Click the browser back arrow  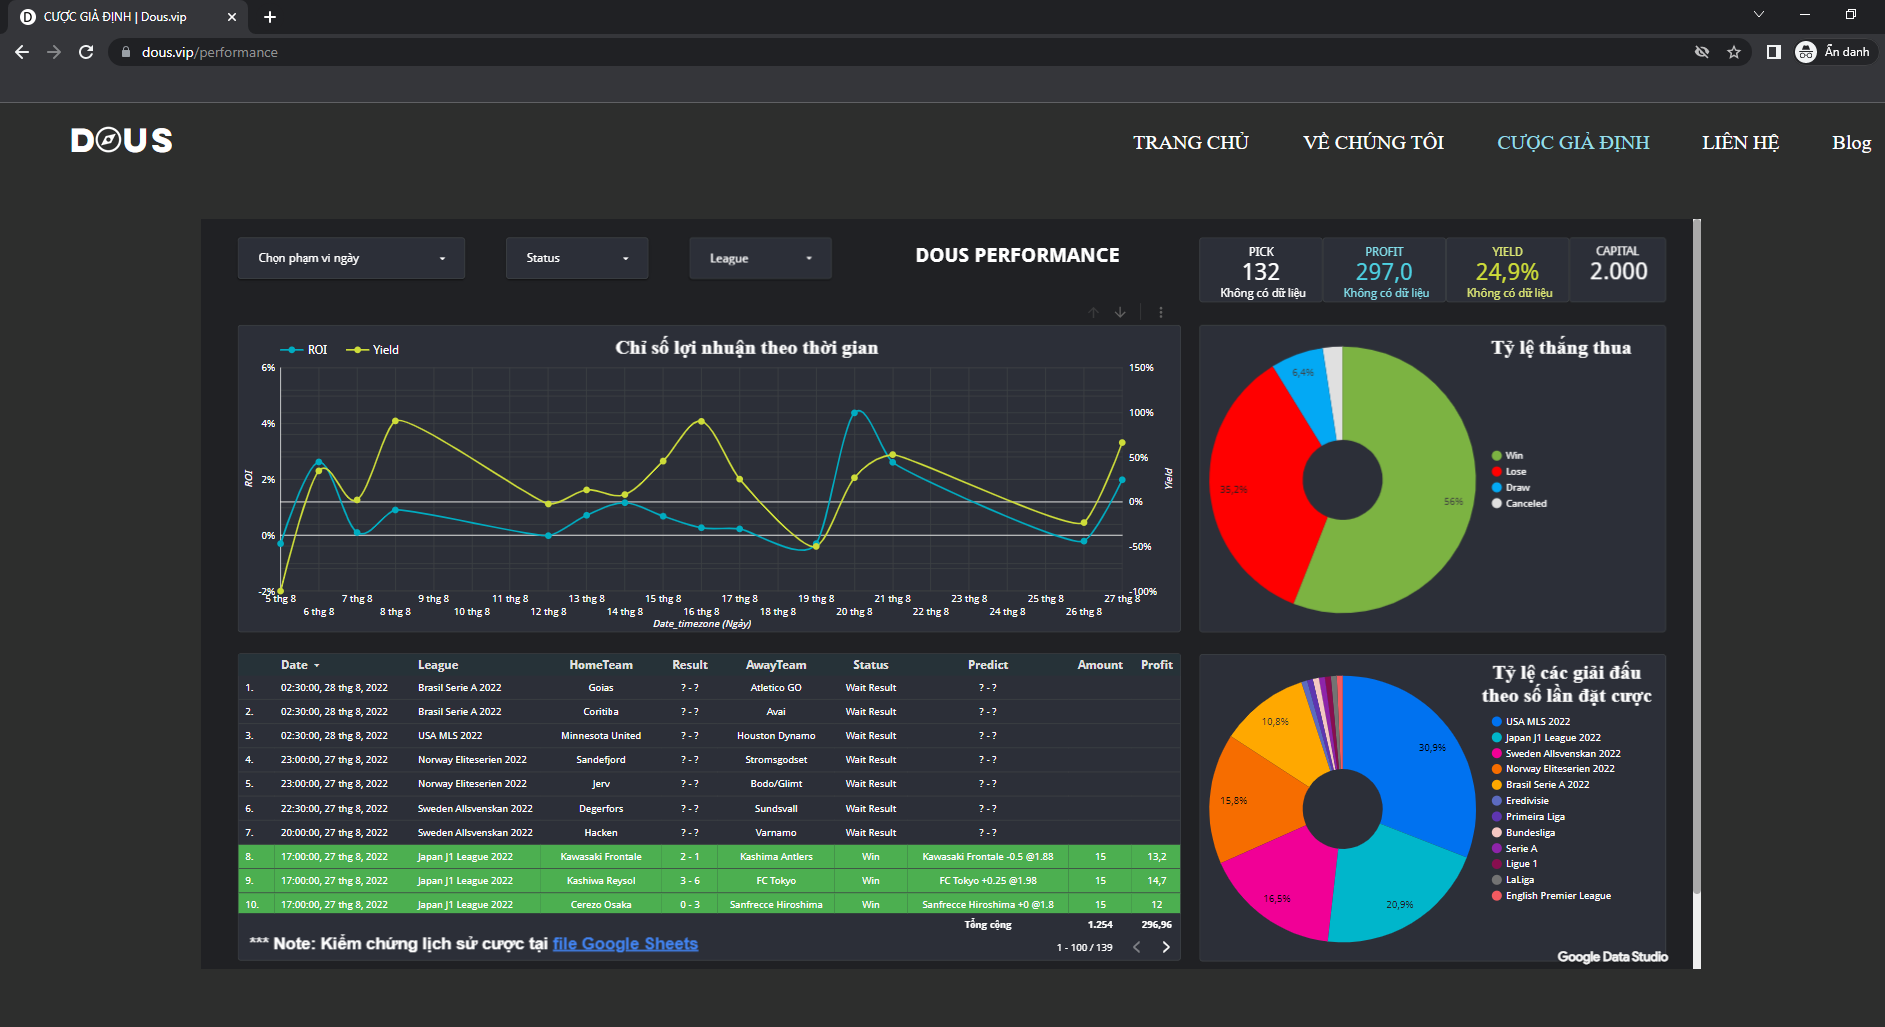(22, 52)
